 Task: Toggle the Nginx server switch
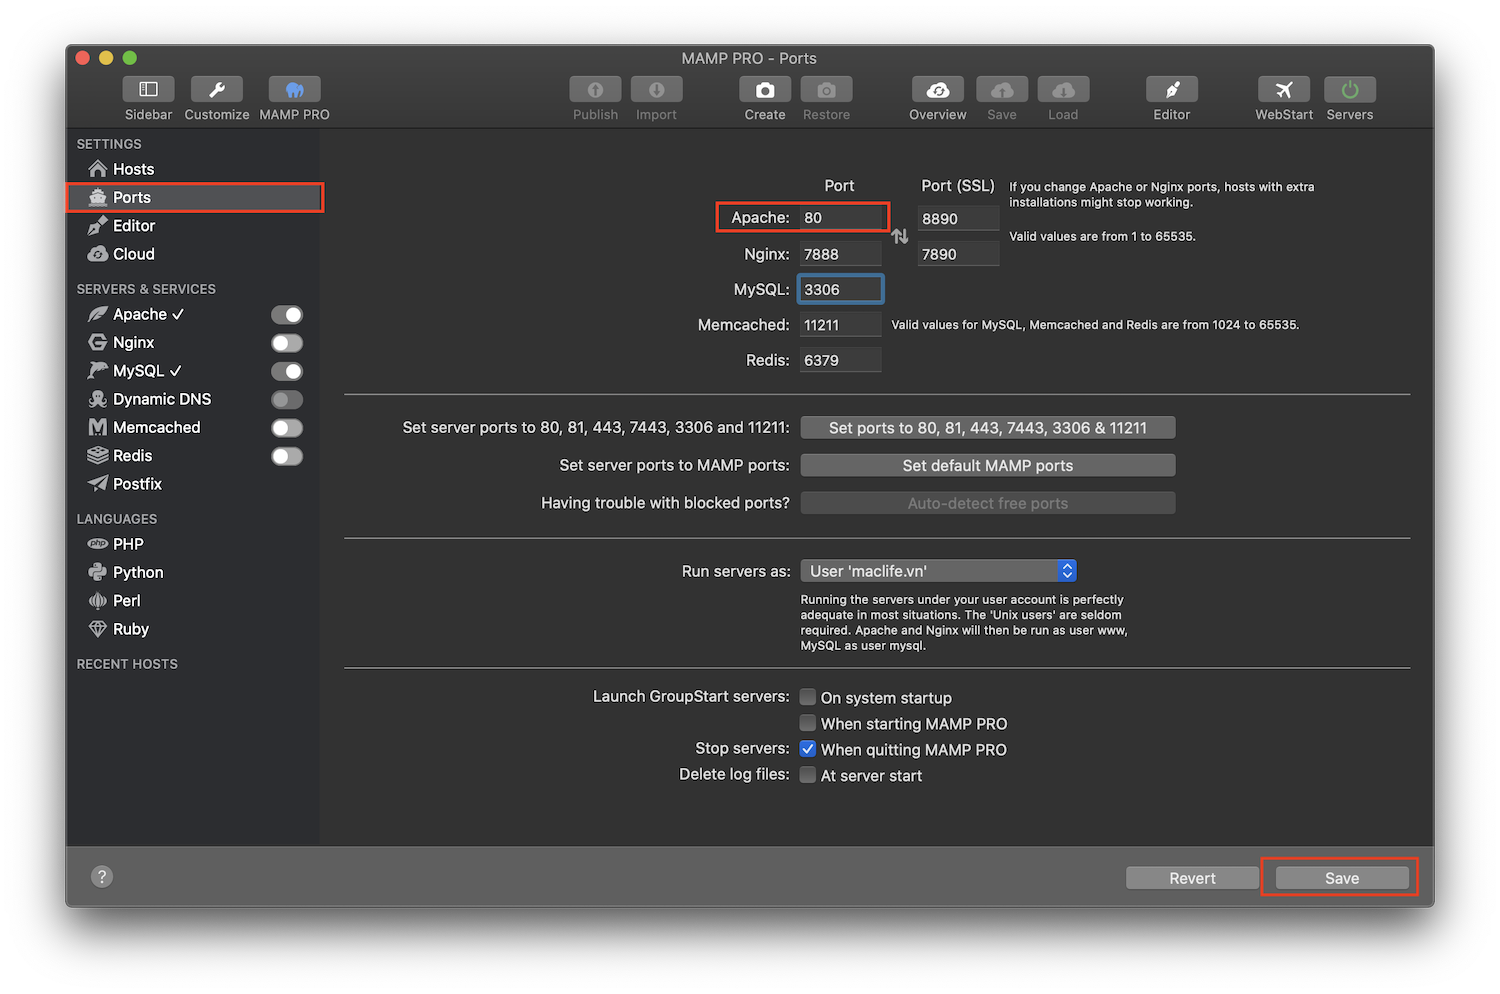(287, 343)
